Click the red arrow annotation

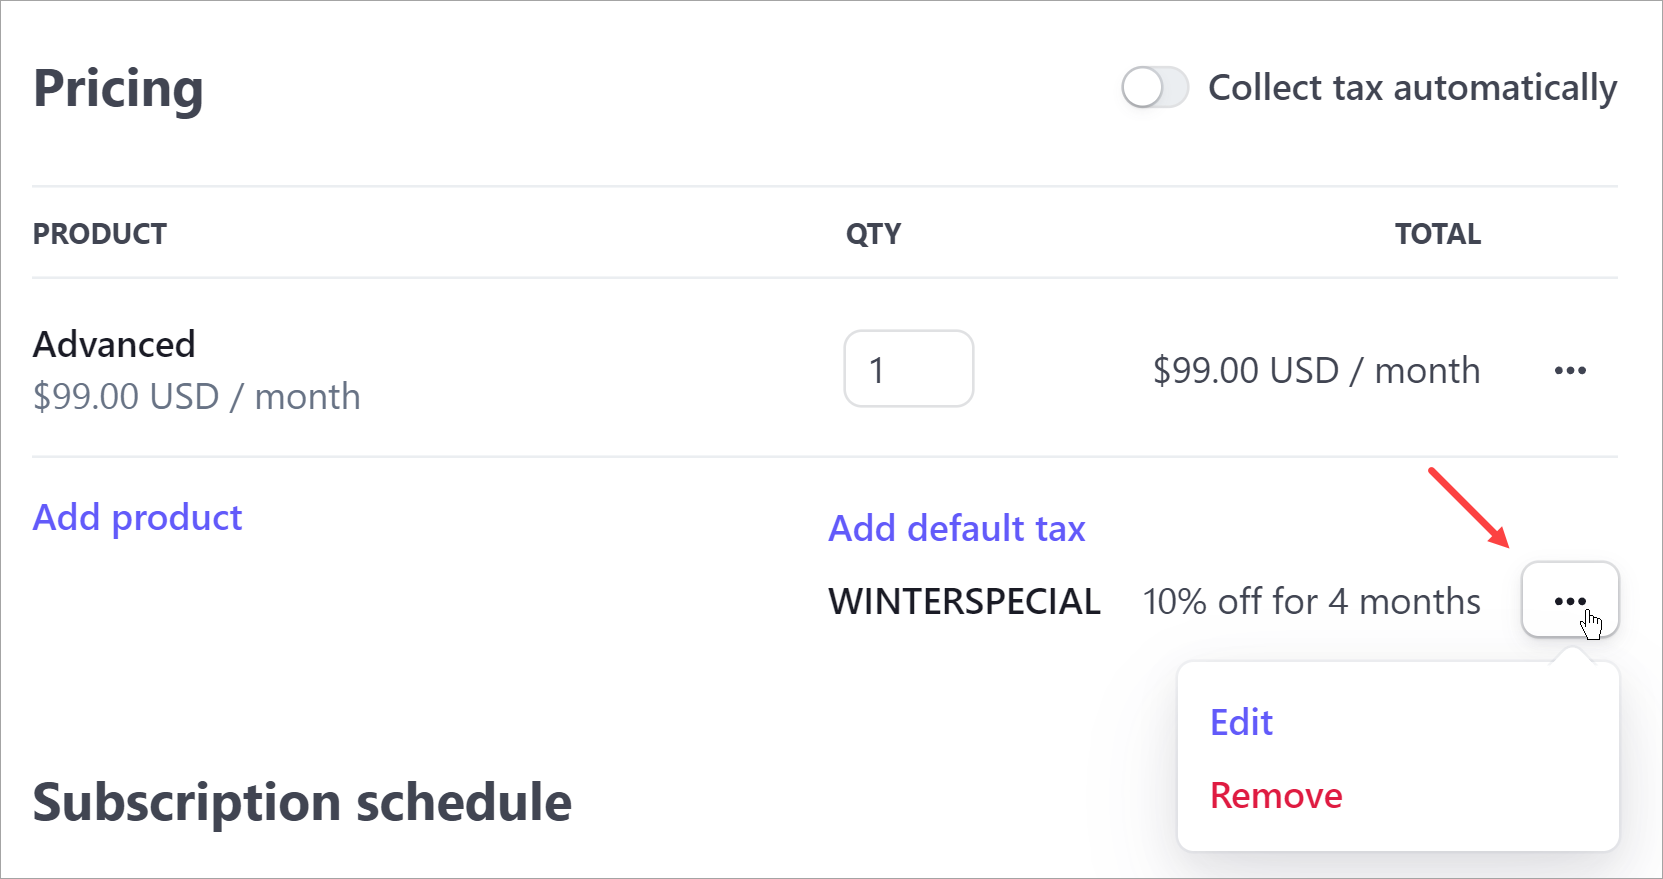coord(1469,507)
